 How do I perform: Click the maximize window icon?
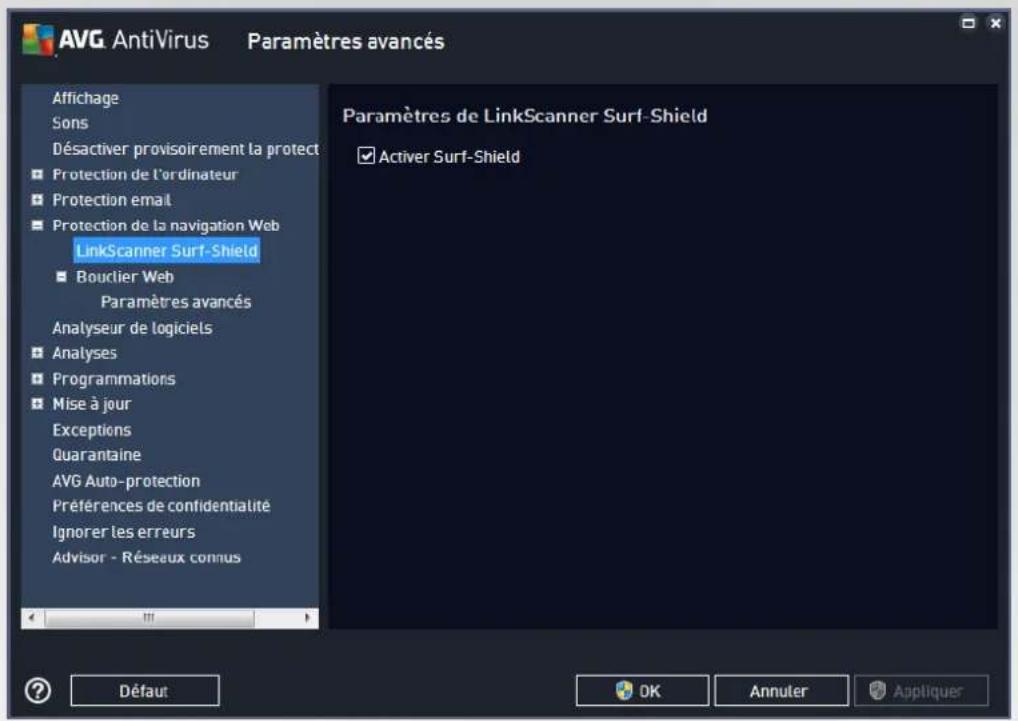pyautogui.click(x=968, y=23)
